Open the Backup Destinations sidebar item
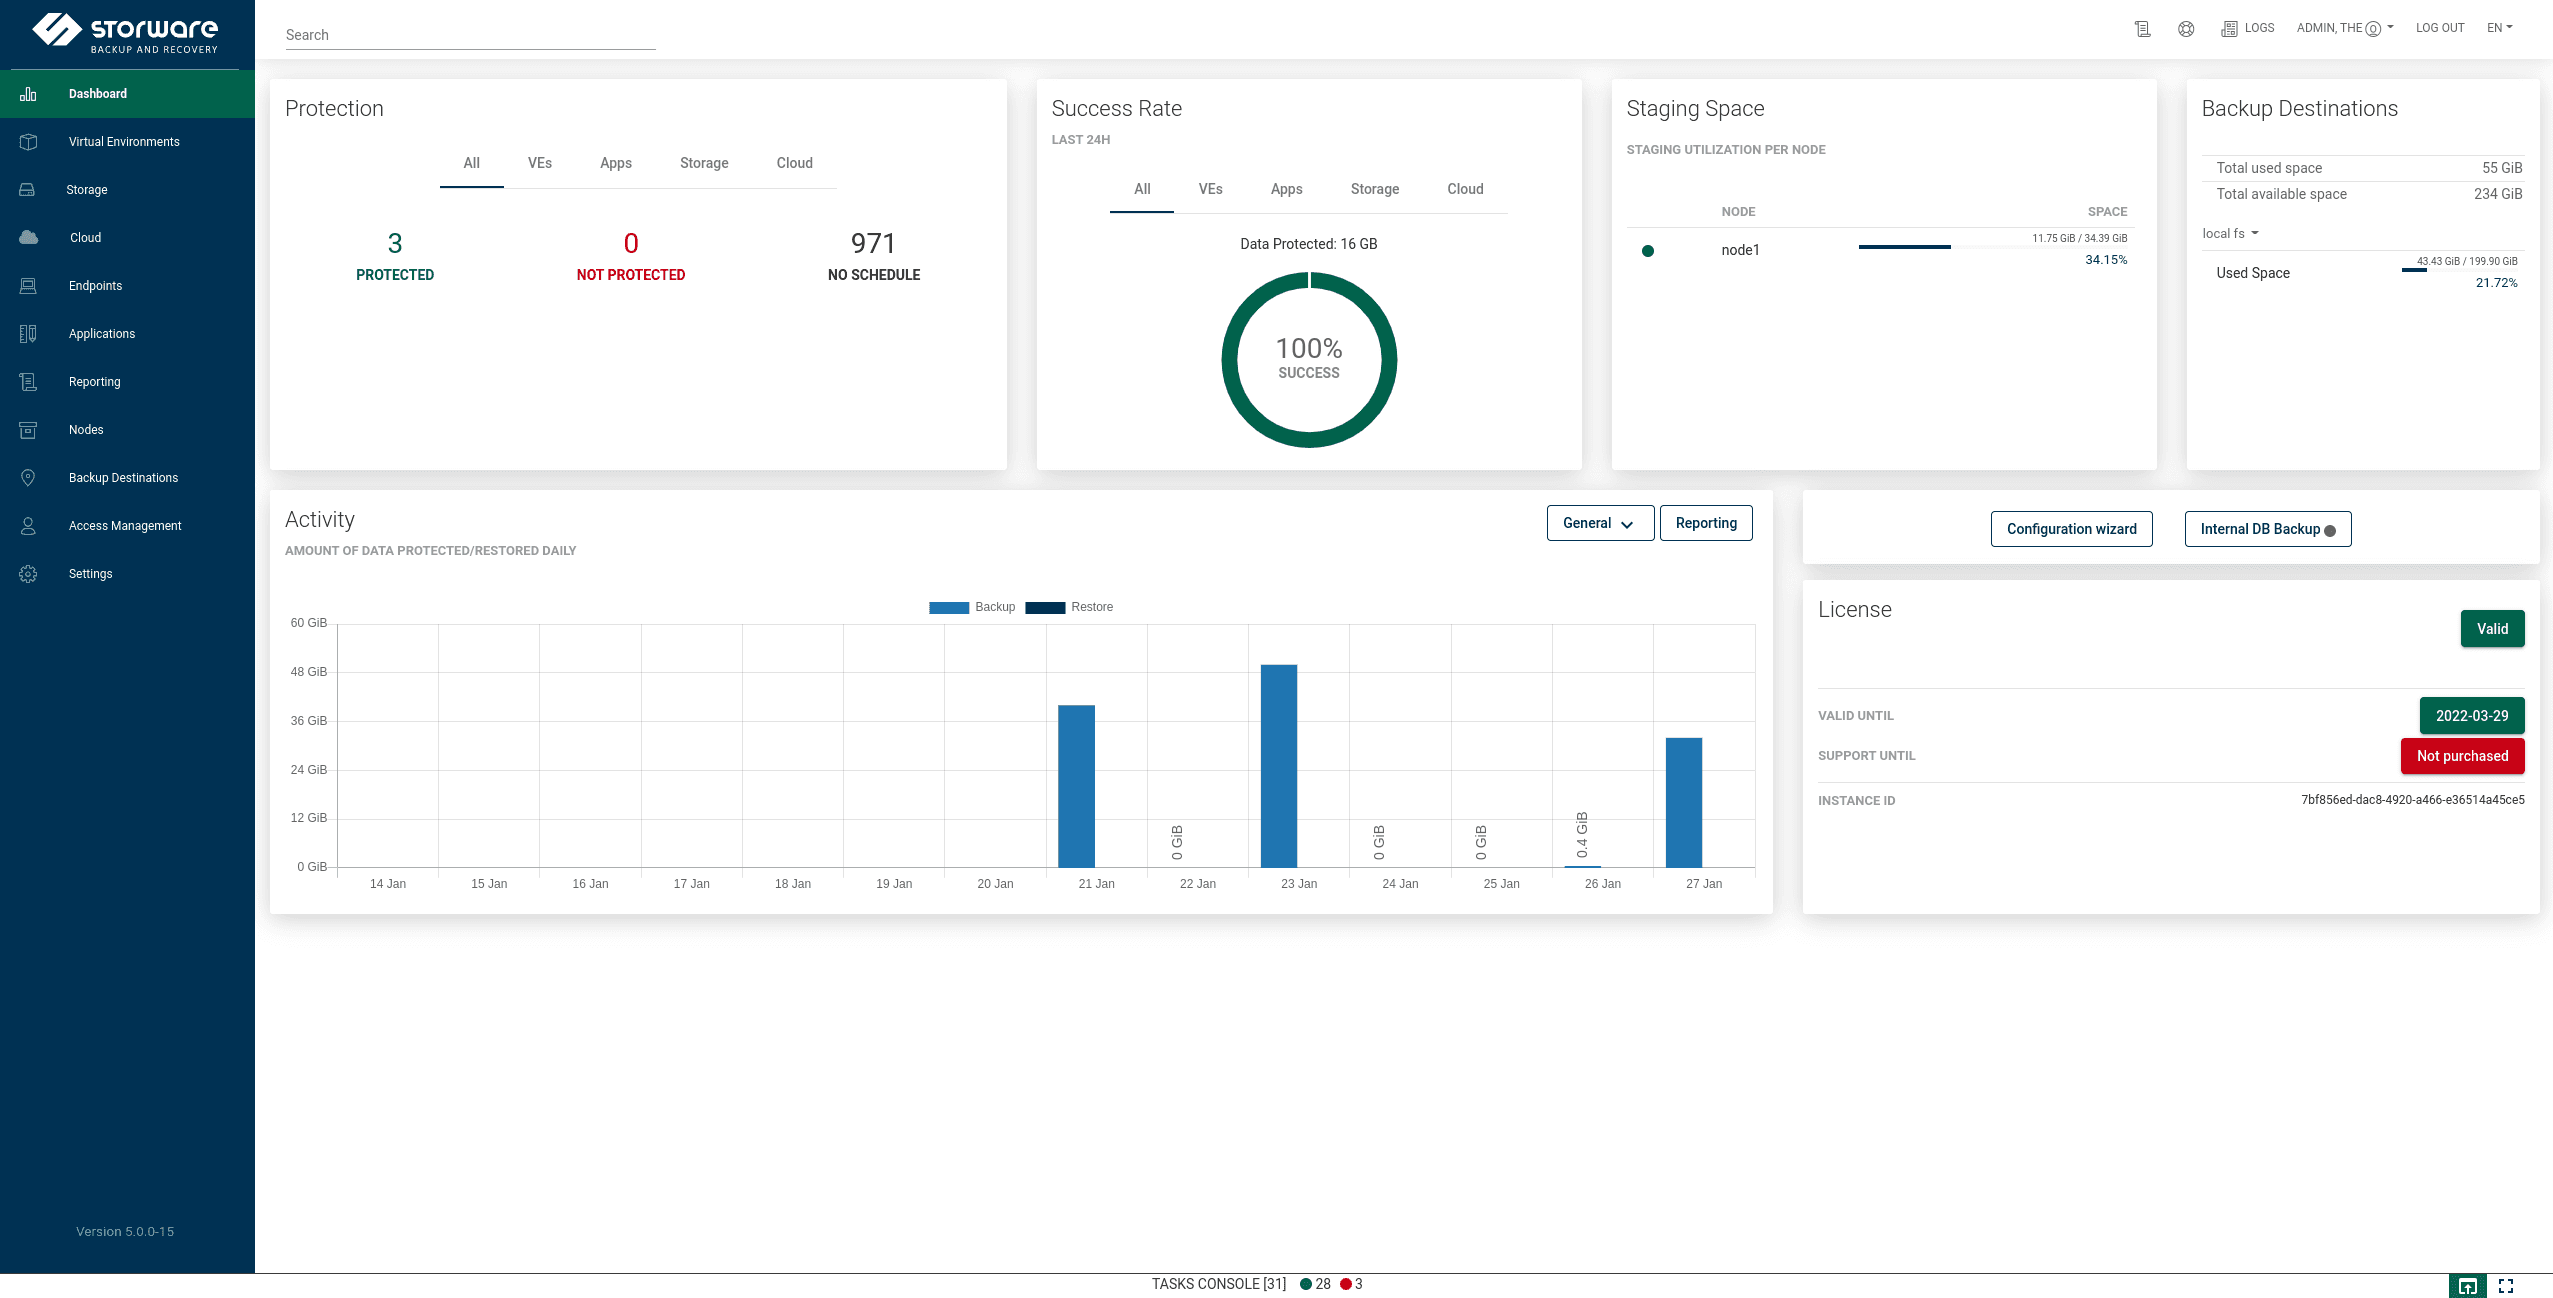 (x=123, y=477)
